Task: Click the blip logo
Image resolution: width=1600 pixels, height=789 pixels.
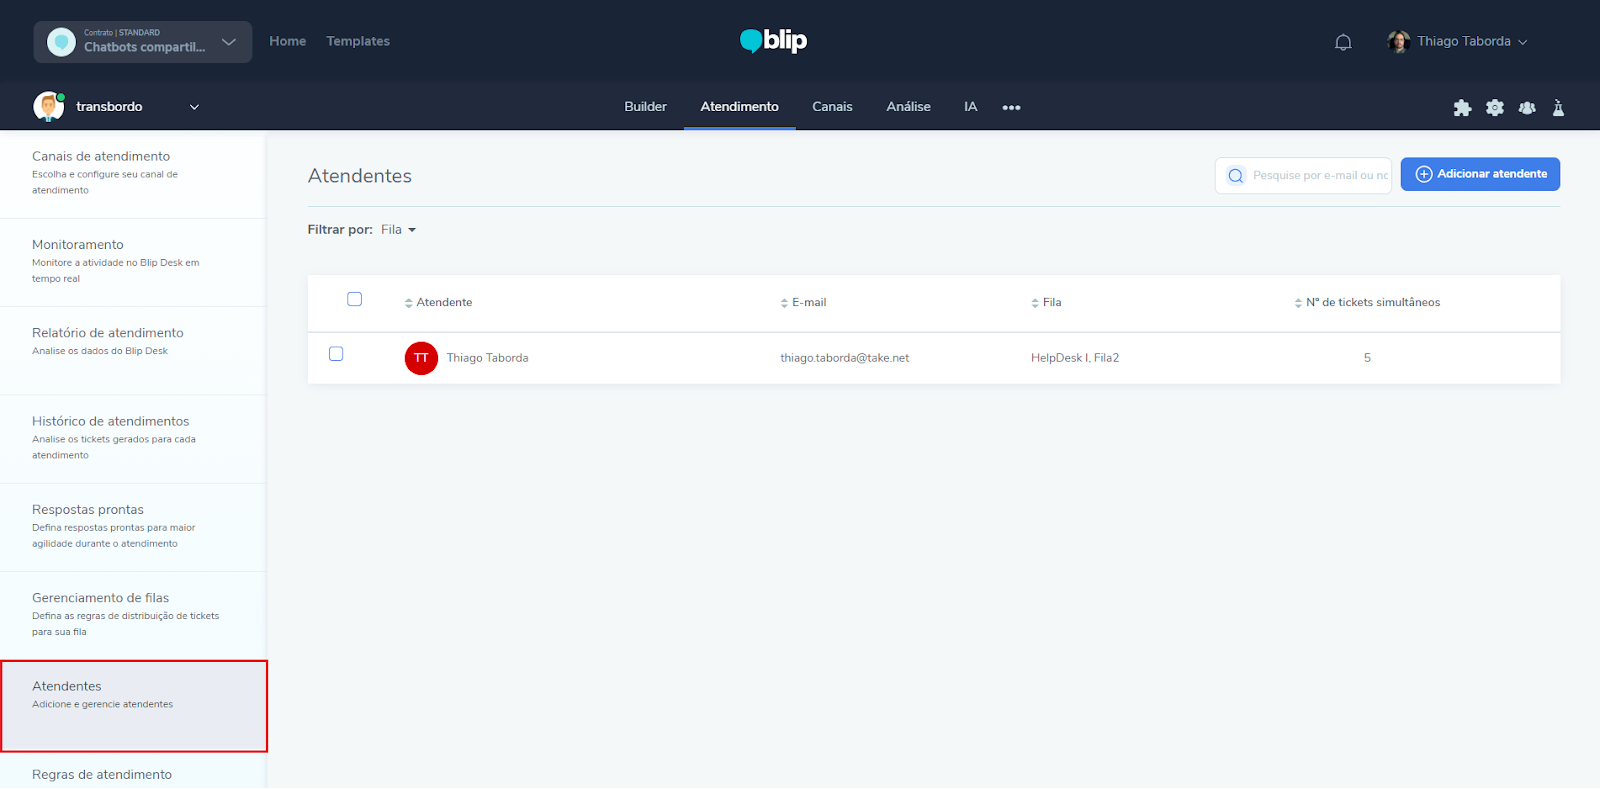Action: [x=773, y=41]
